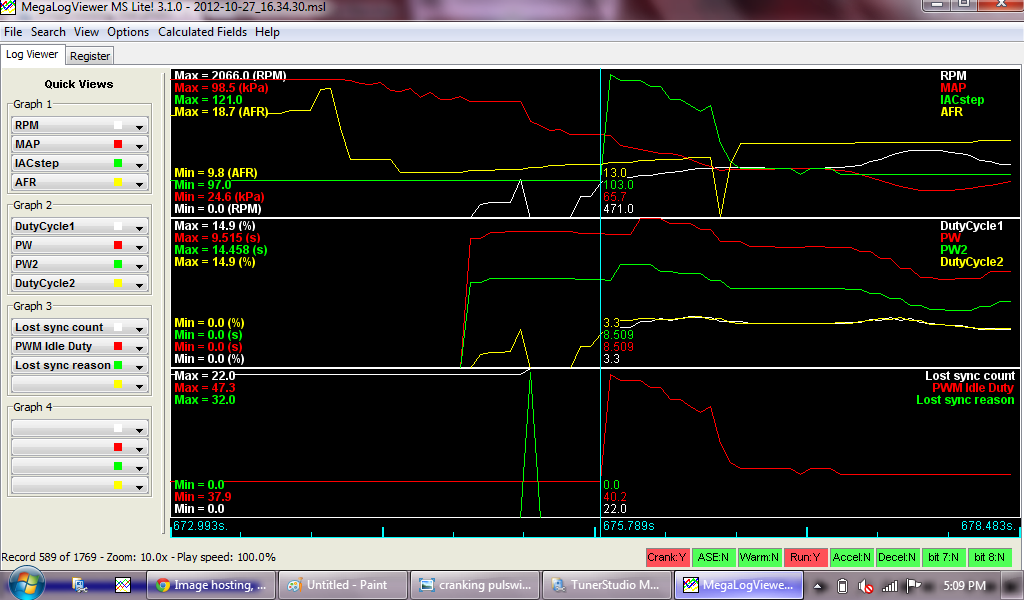
Task: Click the red swatch on MAP field
Action: click(x=118, y=144)
